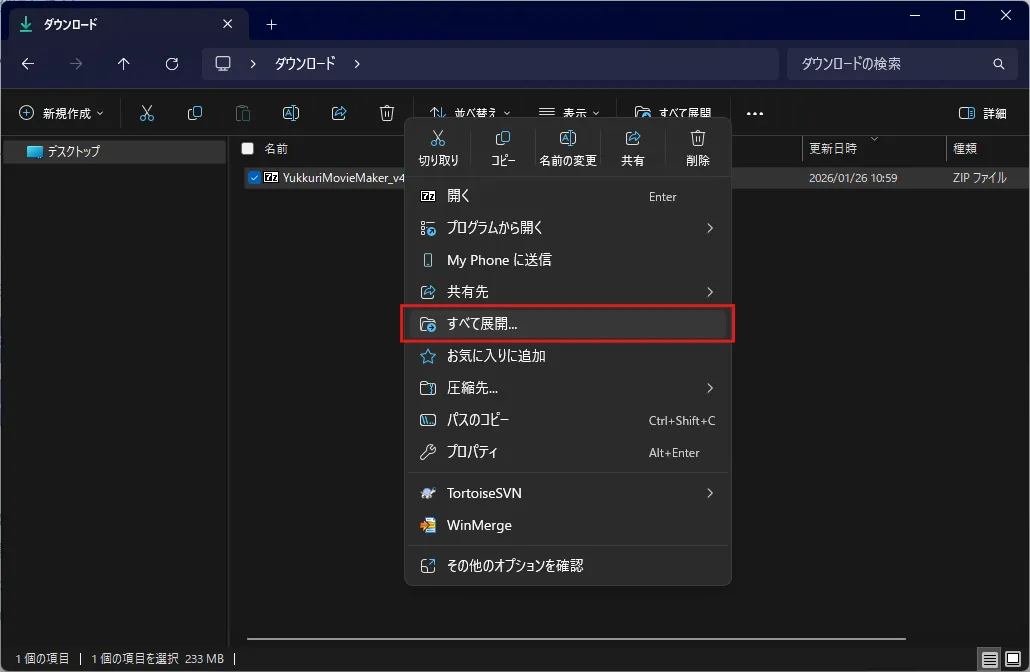The width and height of the screenshot is (1030, 672).
Task: Click the Cut scissors icon in toolbar
Action: tap(146, 113)
